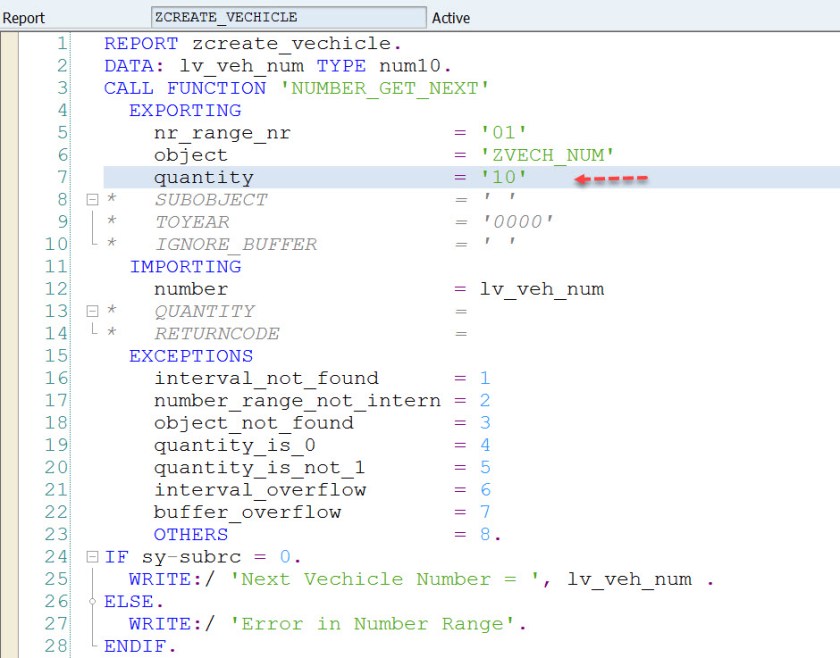This screenshot has height=658, width=840.
Task: Click buffer_overflow exception
Action: [x=248, y=512]
